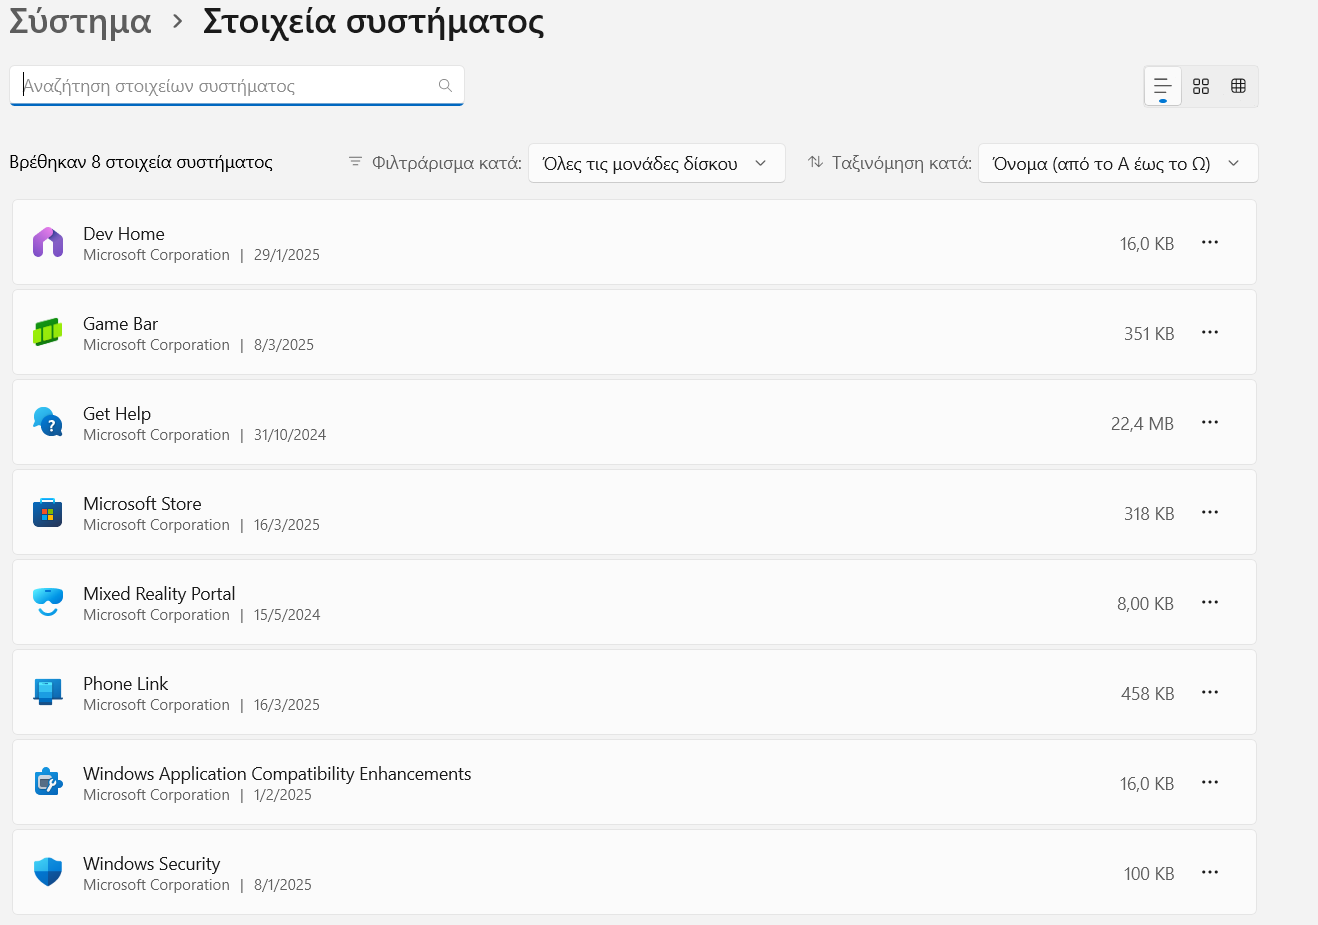Open more options for Mixed Reality Portal

[x=1210, y=602]
